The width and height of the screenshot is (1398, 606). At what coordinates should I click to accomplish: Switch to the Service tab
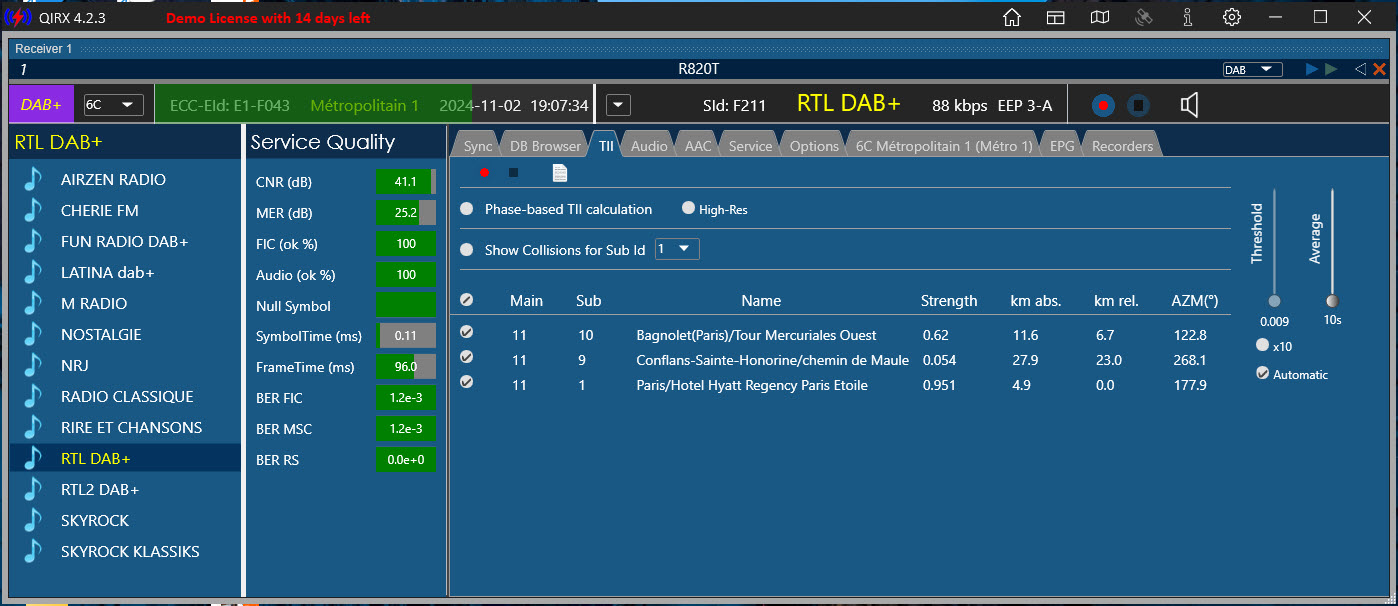point(750,146)
